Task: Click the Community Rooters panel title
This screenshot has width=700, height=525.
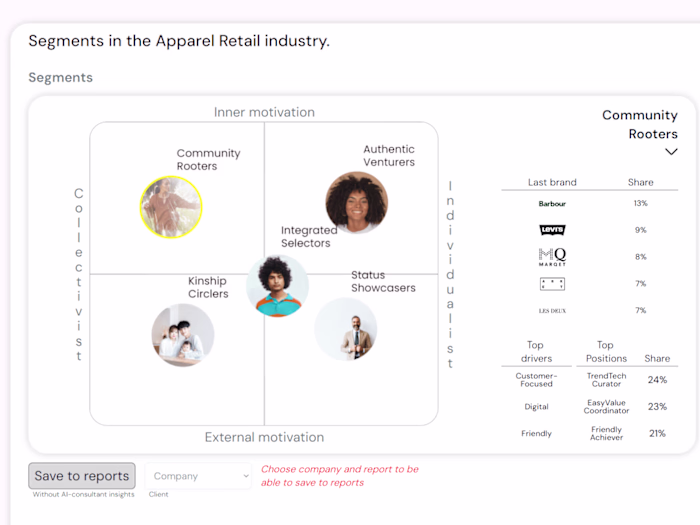Action: coord(640,124)
